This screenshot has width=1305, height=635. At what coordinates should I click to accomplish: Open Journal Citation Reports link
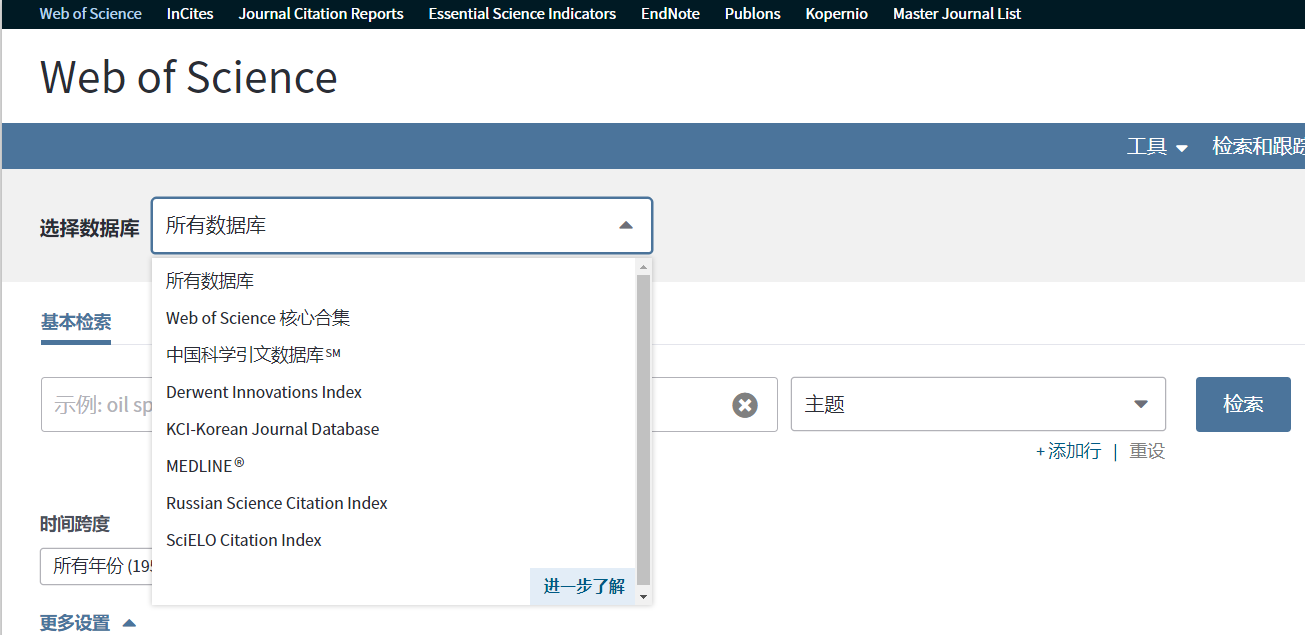[x=321, y=14]
